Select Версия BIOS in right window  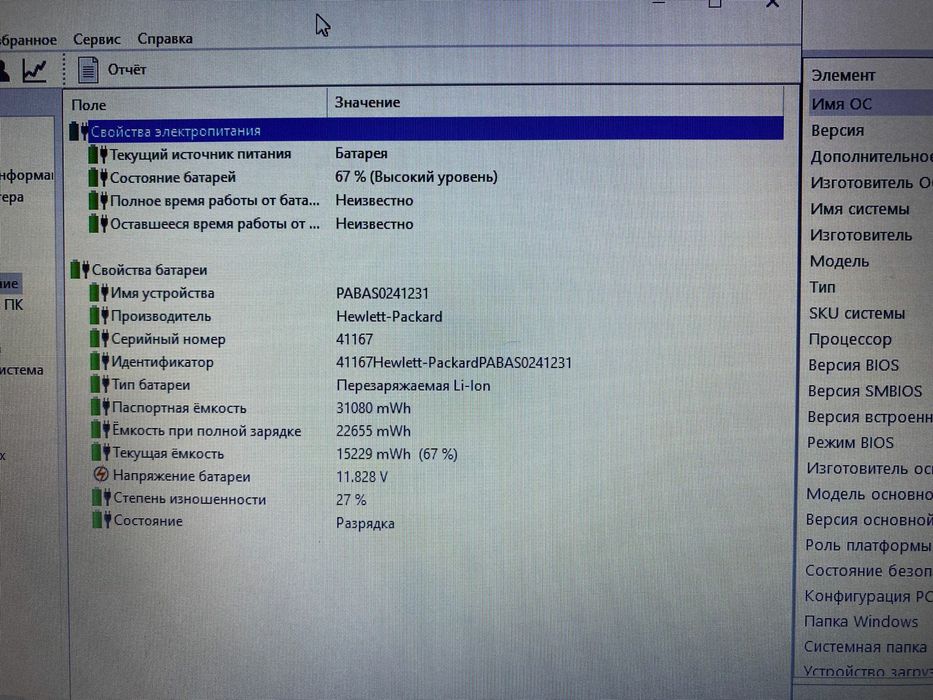[853, 365]
